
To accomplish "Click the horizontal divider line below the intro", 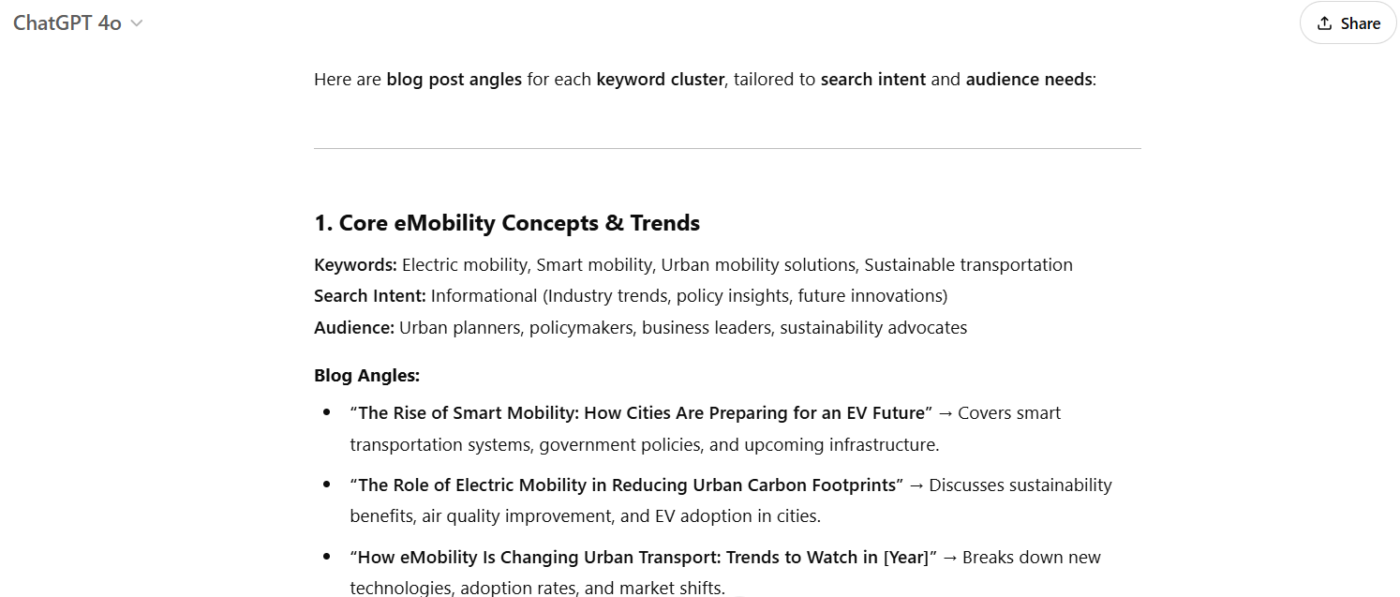I will click(x=727, y=149).
